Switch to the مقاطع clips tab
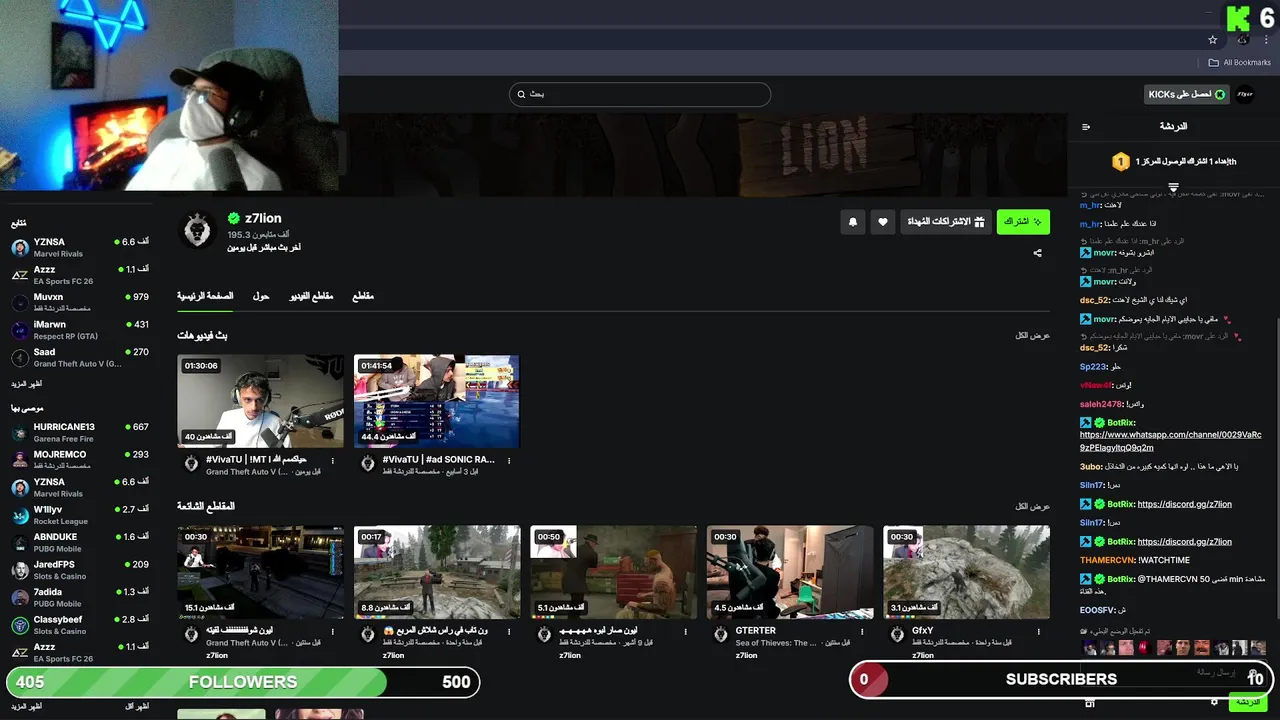Viewport: 1280px width, 720px height. pyautogui.click(x=363, y=296)
